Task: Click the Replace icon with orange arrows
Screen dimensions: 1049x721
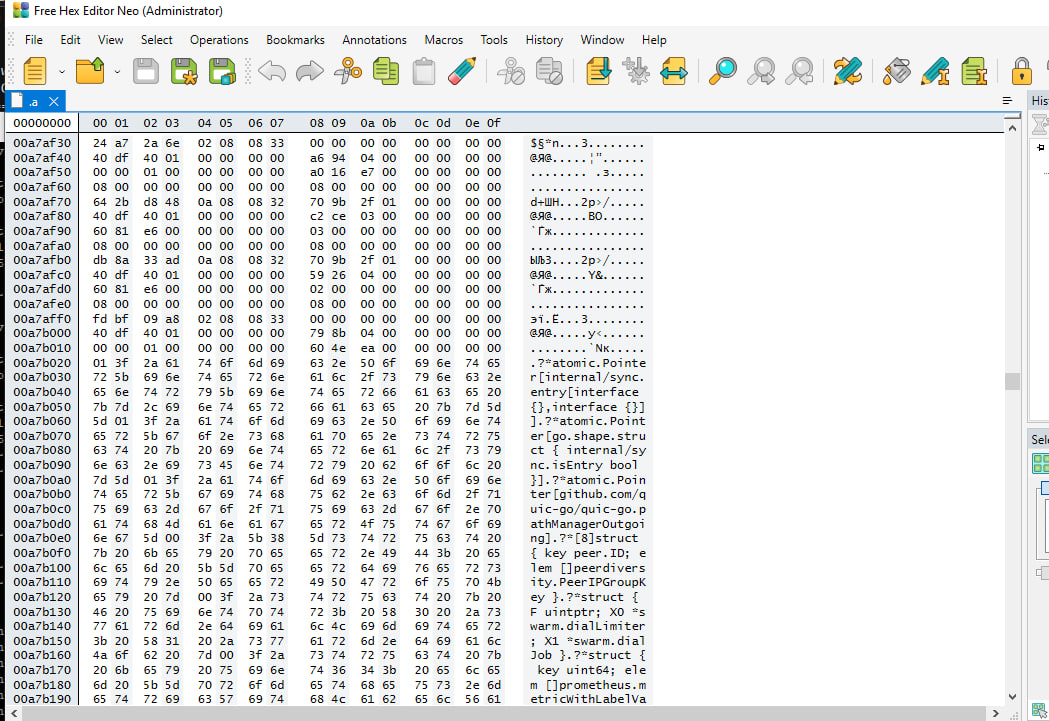Action: point(847,71)
